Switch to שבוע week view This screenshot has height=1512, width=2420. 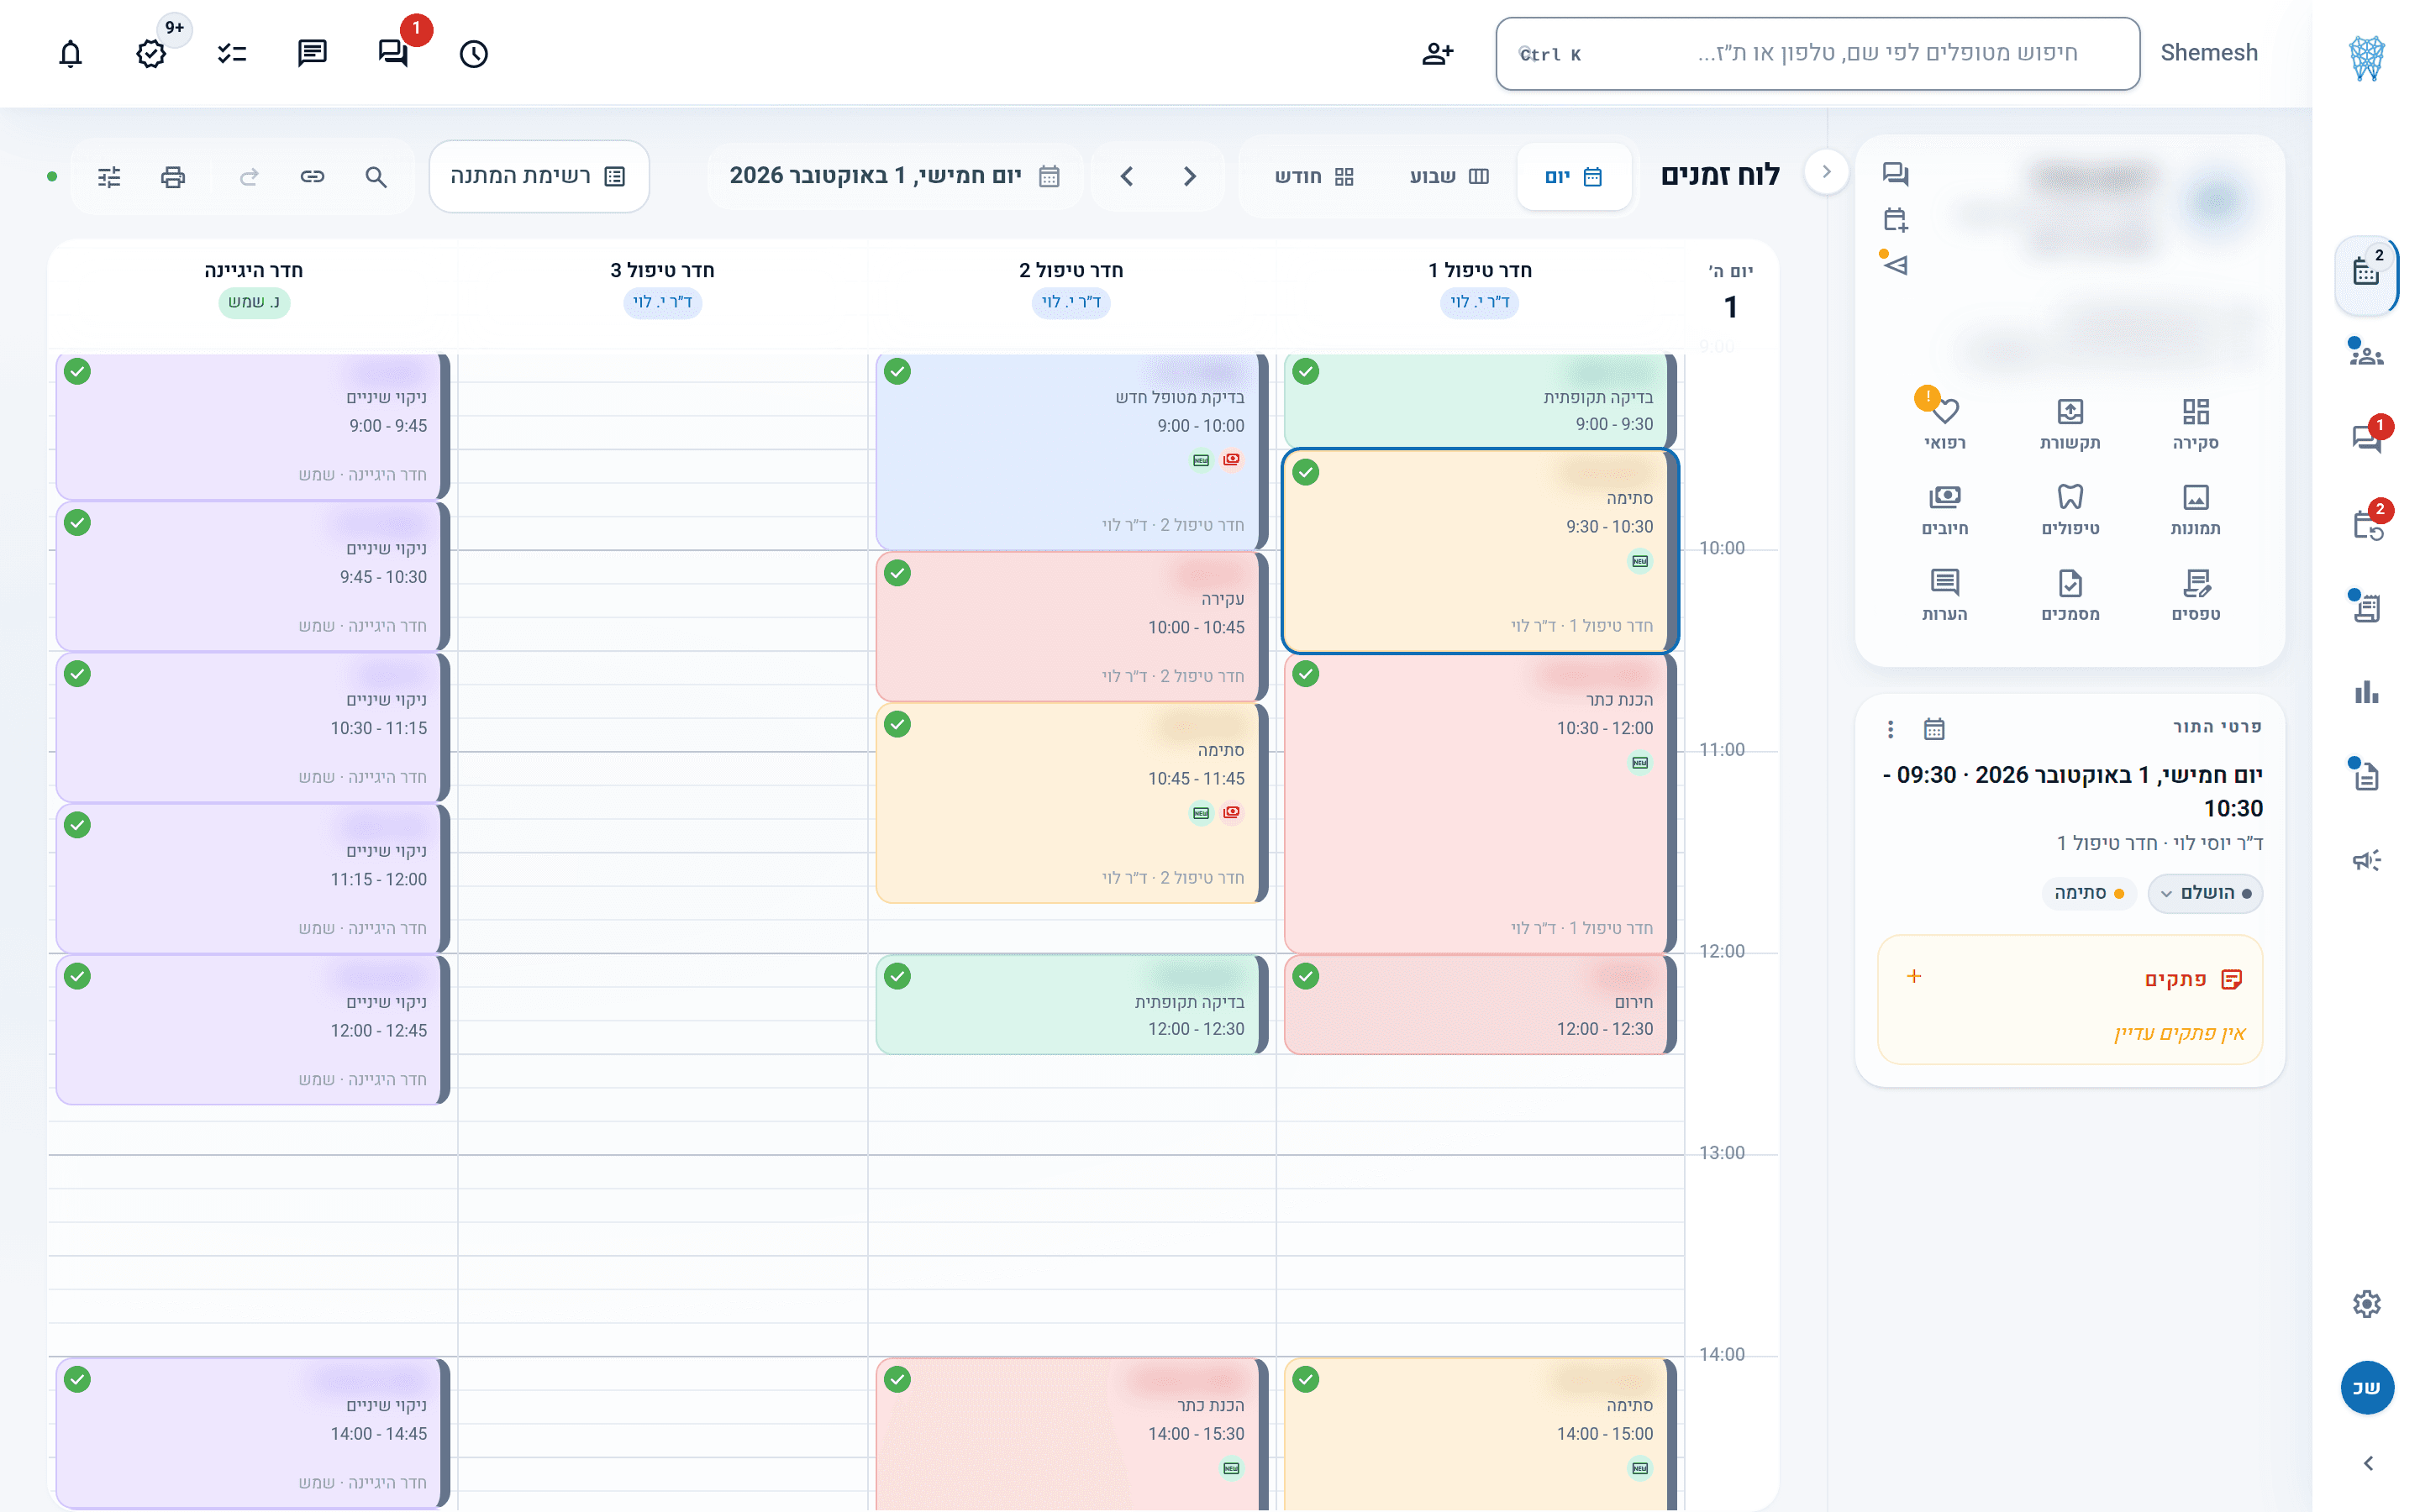point(1449,176)
